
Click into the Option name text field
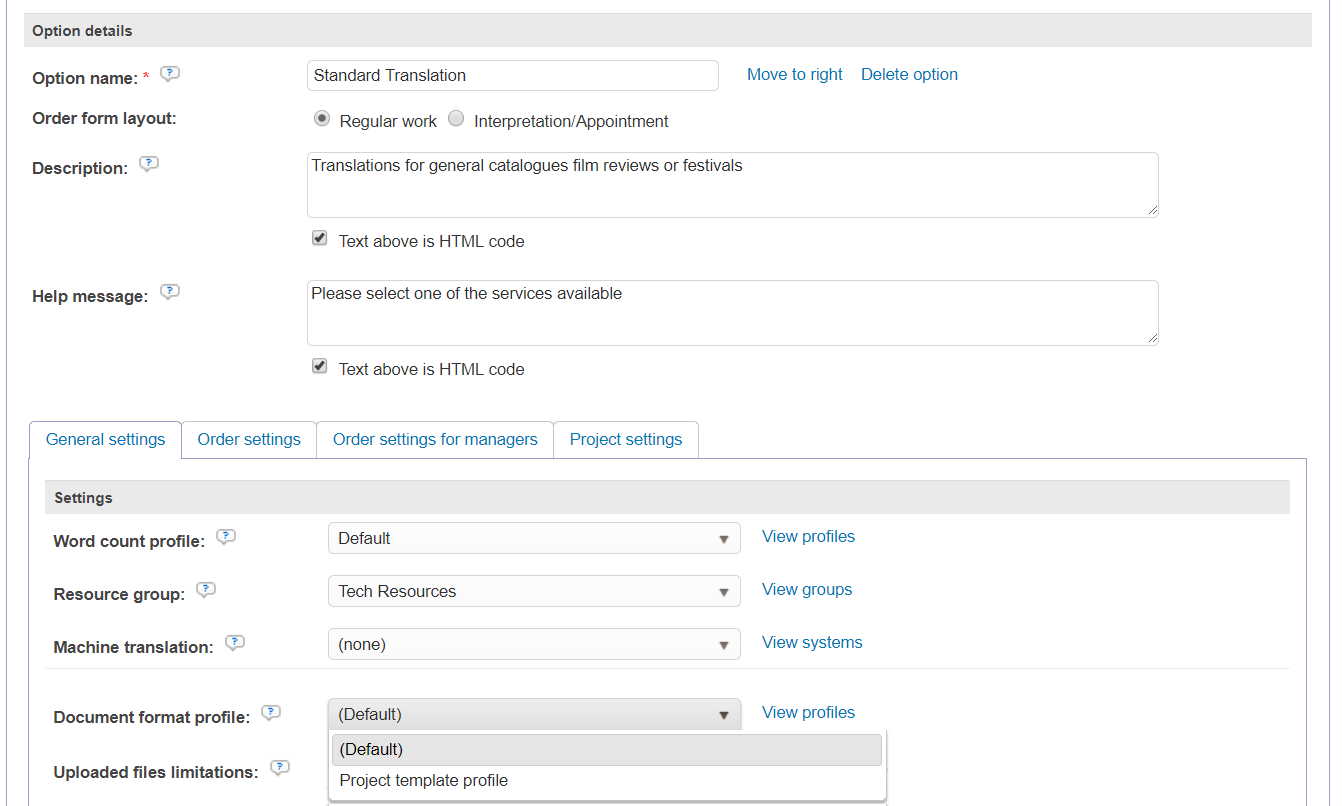[512, 75]
